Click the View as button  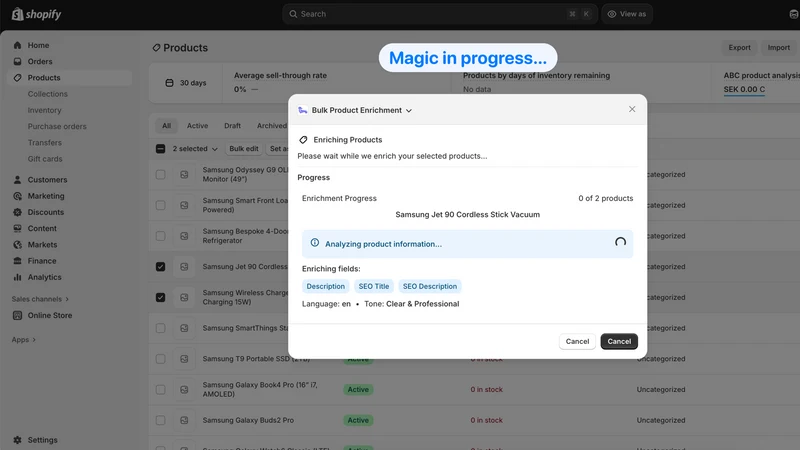(x=627, y=14)
